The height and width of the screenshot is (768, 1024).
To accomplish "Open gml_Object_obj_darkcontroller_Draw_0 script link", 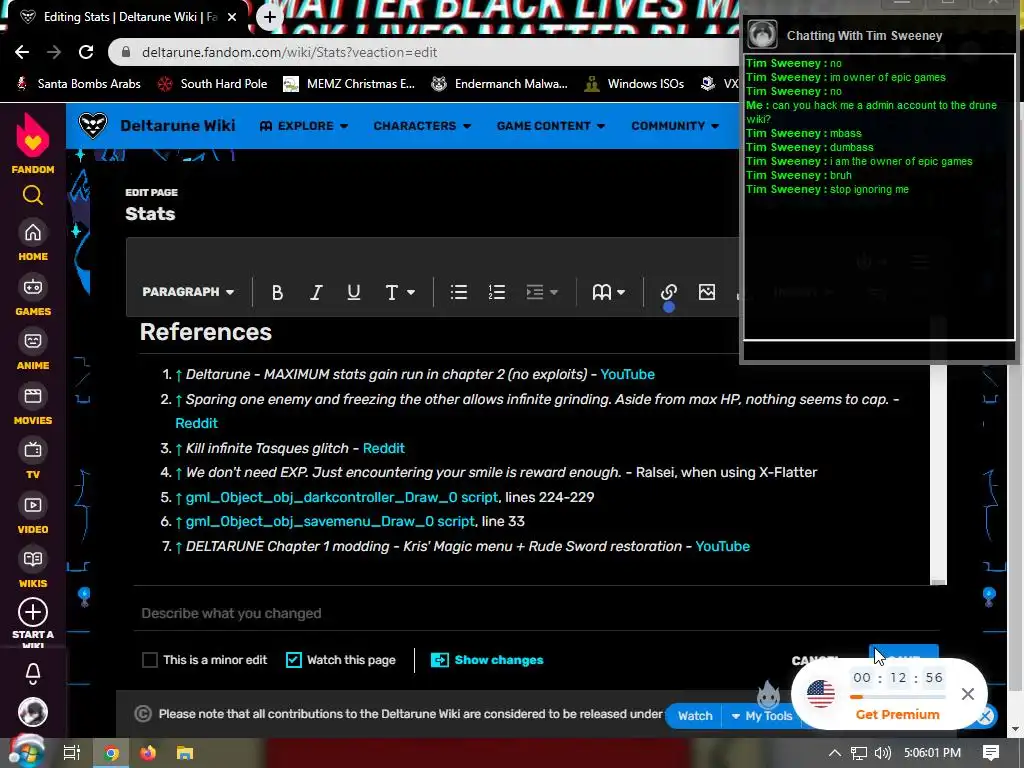I will point(342,497).
